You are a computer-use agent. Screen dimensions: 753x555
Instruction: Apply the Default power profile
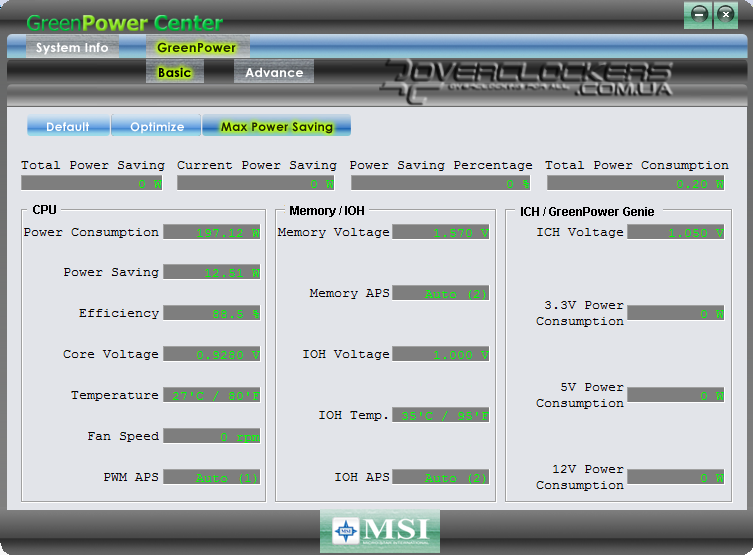68,126
